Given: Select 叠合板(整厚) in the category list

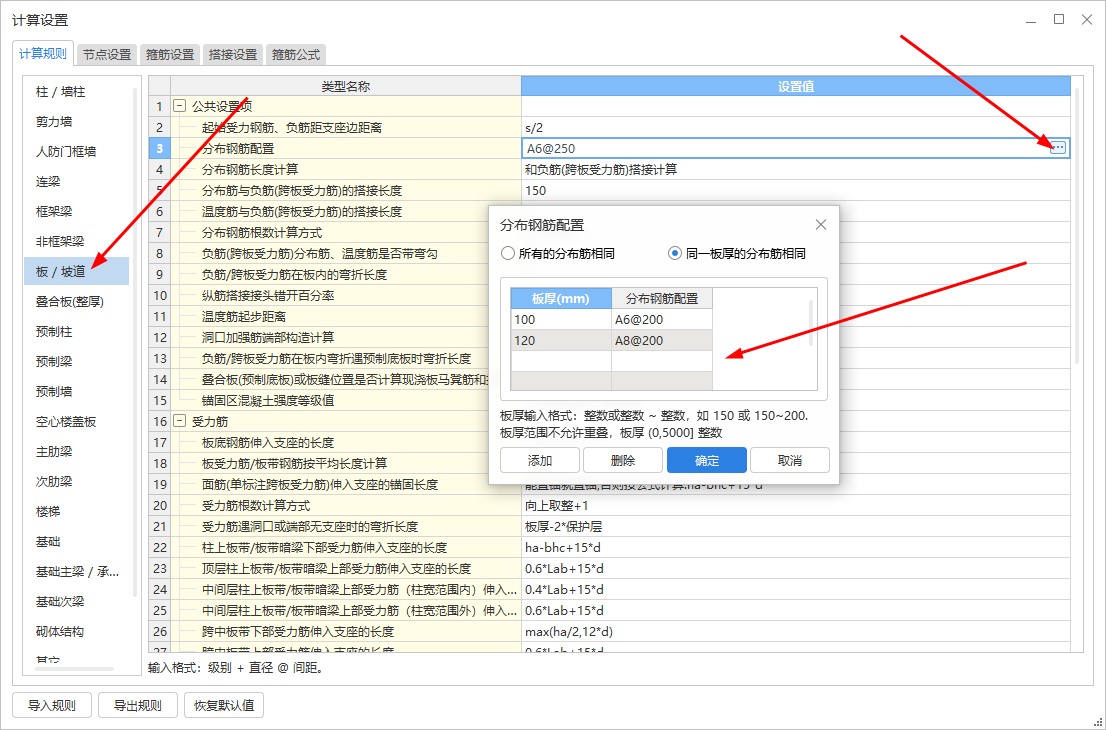Looking at the screenshot, I should [77, 301].
